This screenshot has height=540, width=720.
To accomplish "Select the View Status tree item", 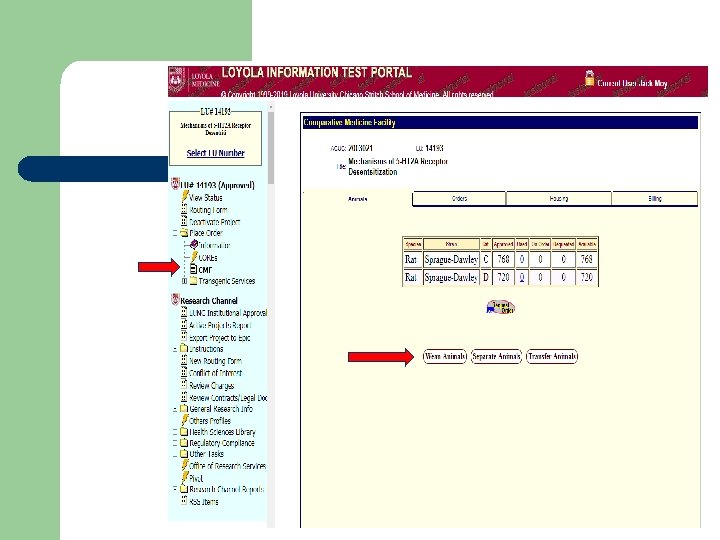I will tap(206, 198).
